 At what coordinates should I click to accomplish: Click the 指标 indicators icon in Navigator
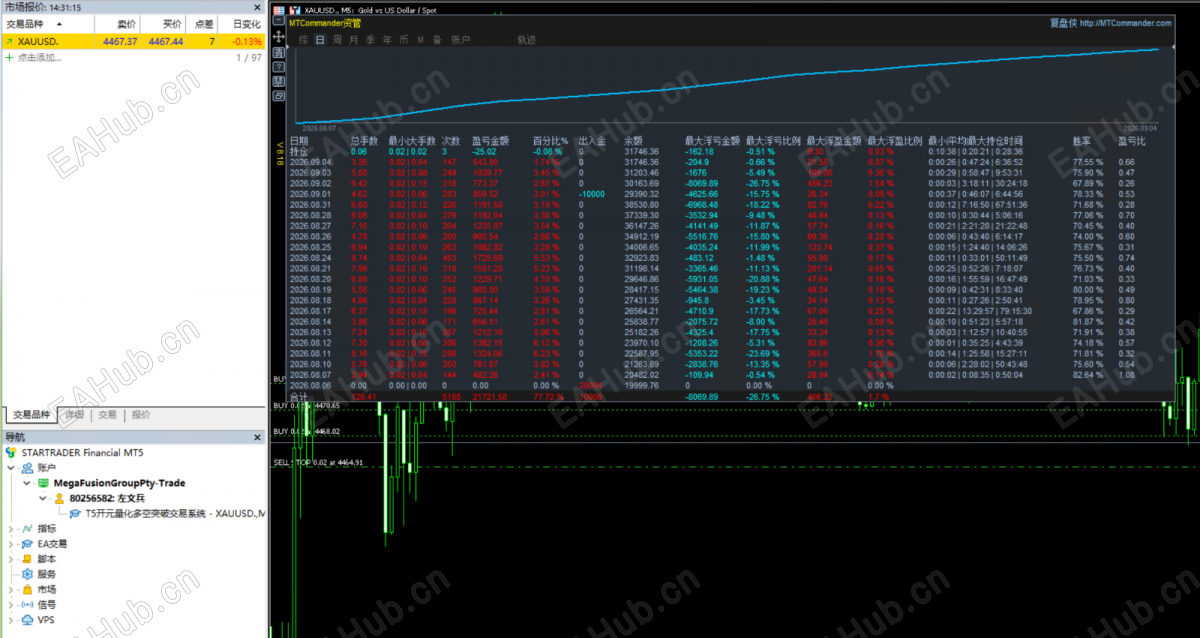click(x=27, y=529)
